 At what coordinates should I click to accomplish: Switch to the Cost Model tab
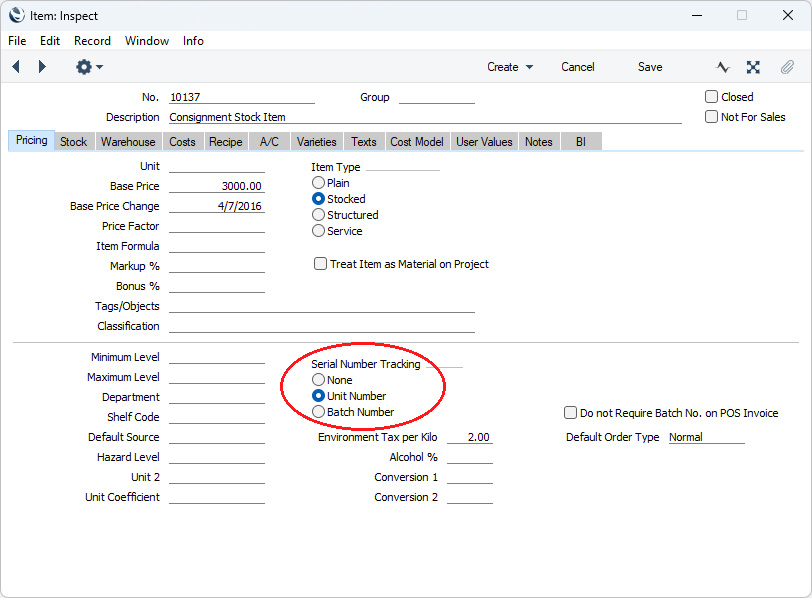pos(417,142)
